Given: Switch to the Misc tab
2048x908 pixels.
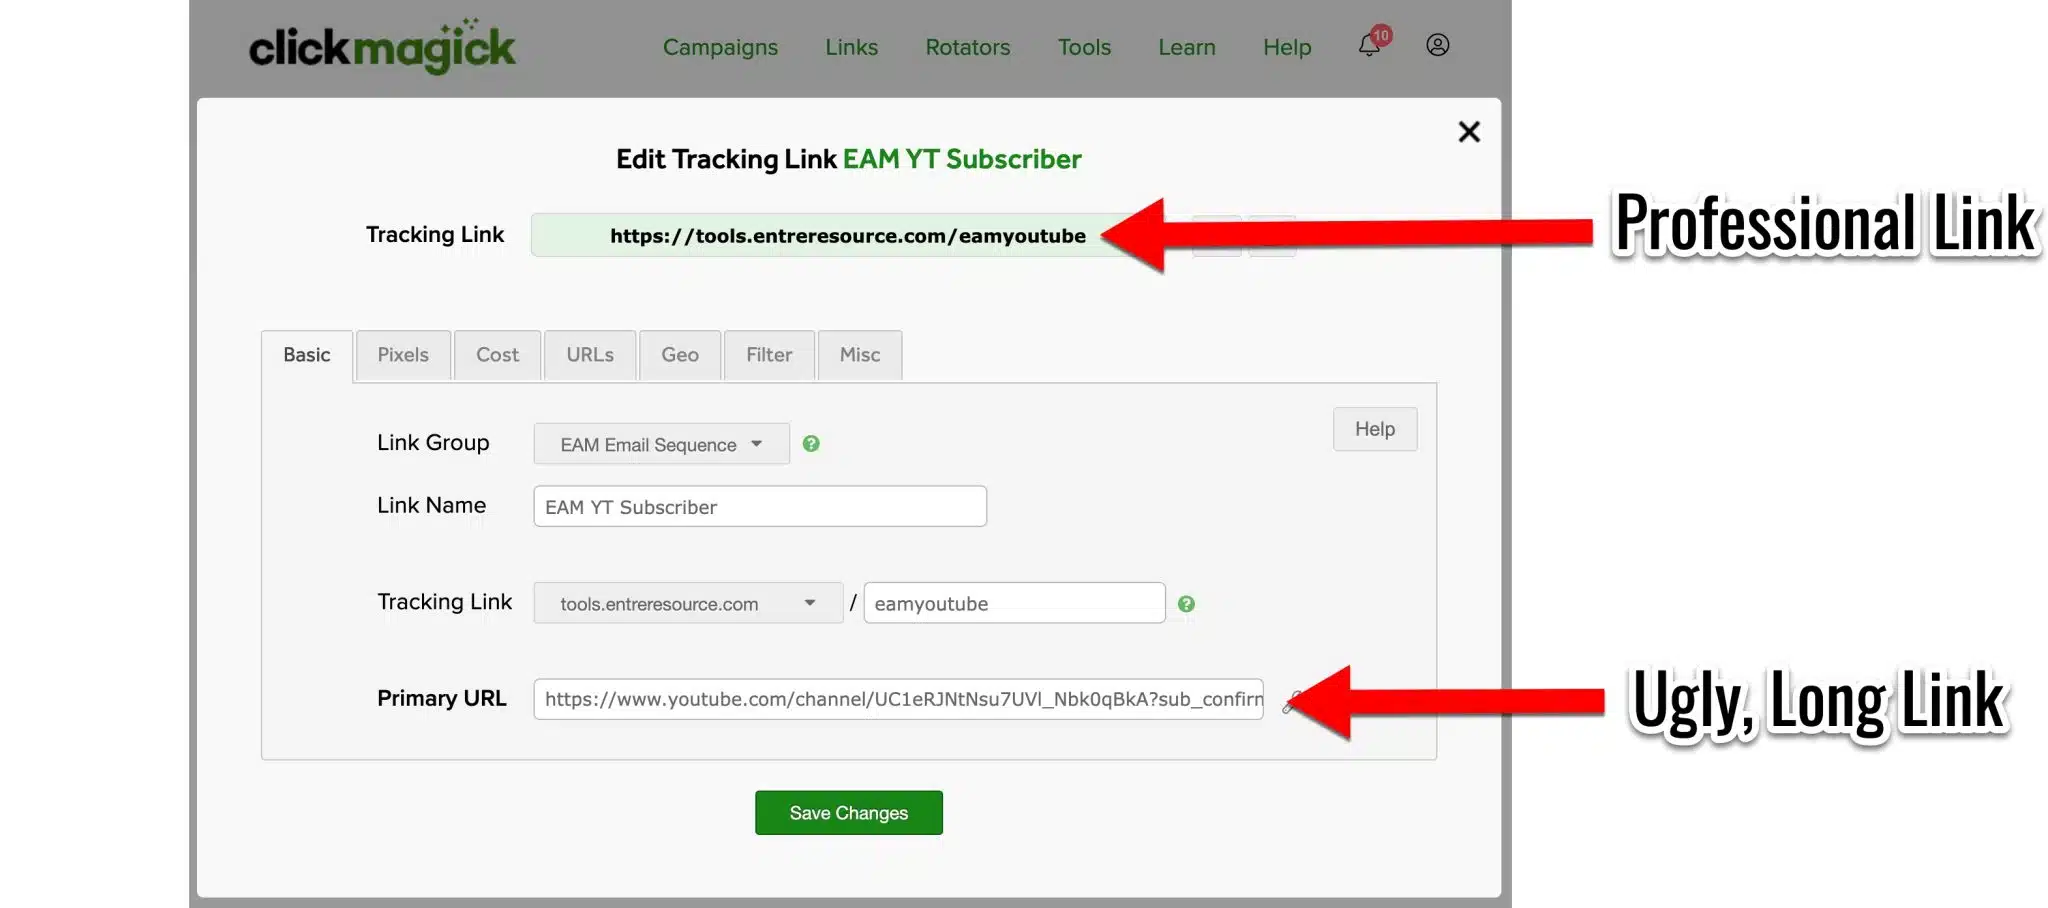Looking at the screenshot, I should pos(860,355).
